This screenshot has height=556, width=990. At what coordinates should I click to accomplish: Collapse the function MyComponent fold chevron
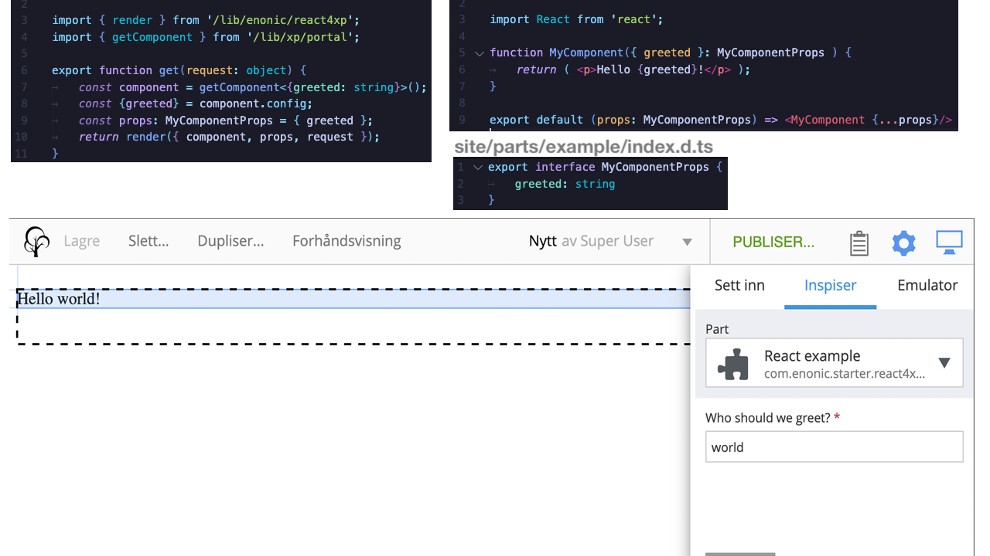(479, 54)
